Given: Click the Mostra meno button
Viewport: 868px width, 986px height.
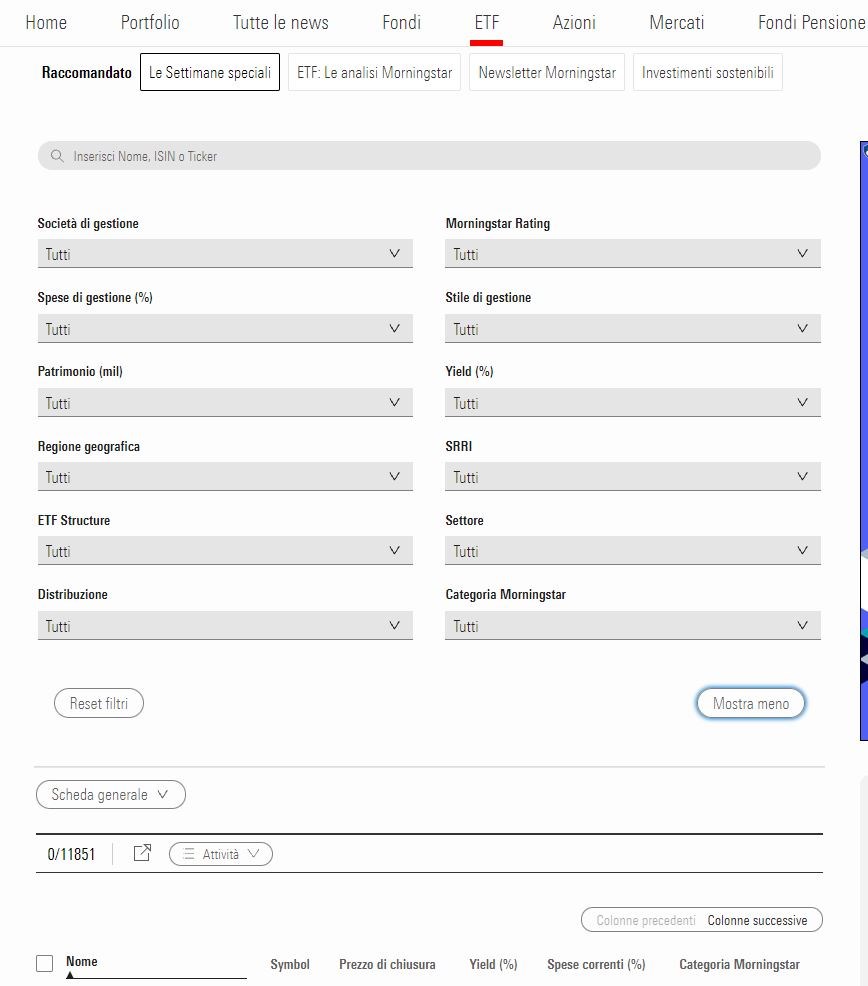Looking at the screenshot, I should 750,703.
